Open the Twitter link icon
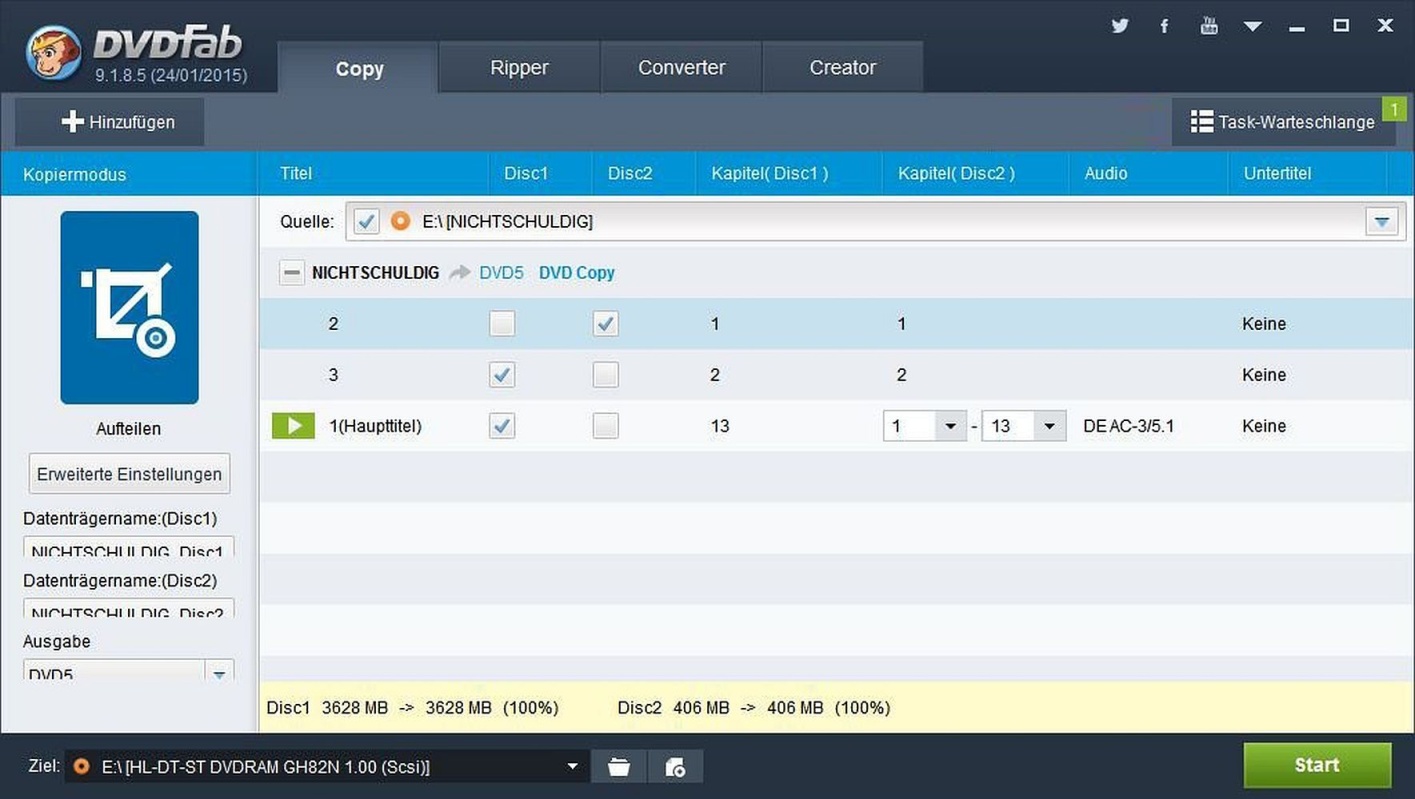This screenshot has width=1415, height=799. tap(1120, 26)
